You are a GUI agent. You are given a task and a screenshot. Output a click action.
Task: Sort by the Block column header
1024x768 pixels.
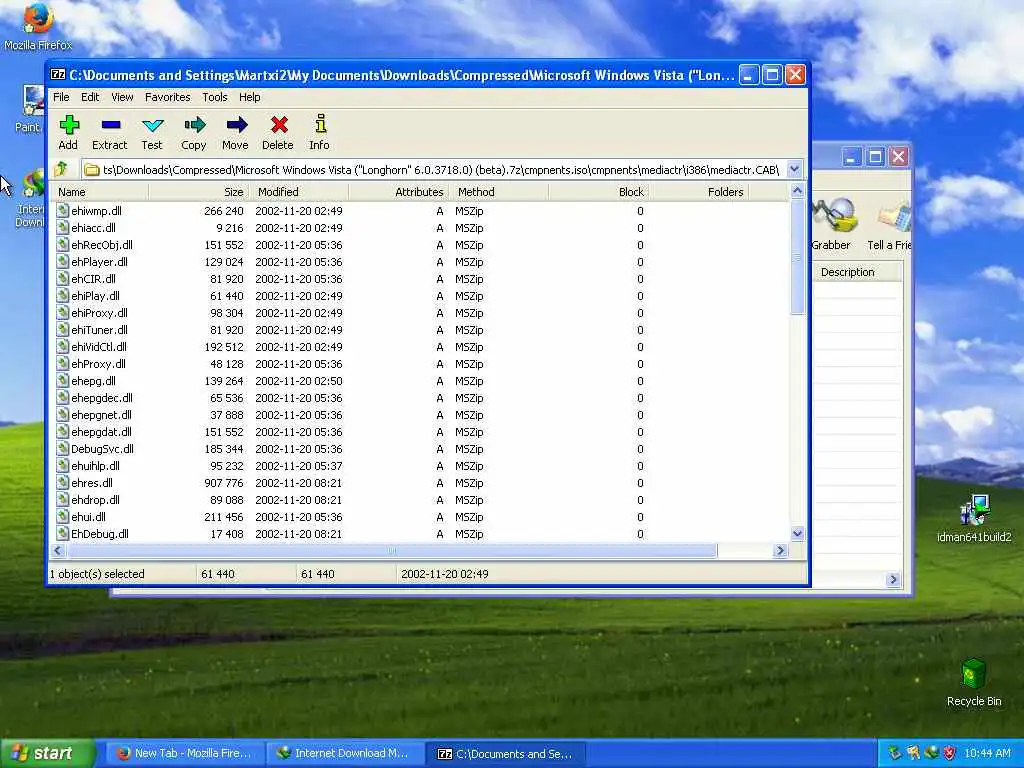coord(598,192)
